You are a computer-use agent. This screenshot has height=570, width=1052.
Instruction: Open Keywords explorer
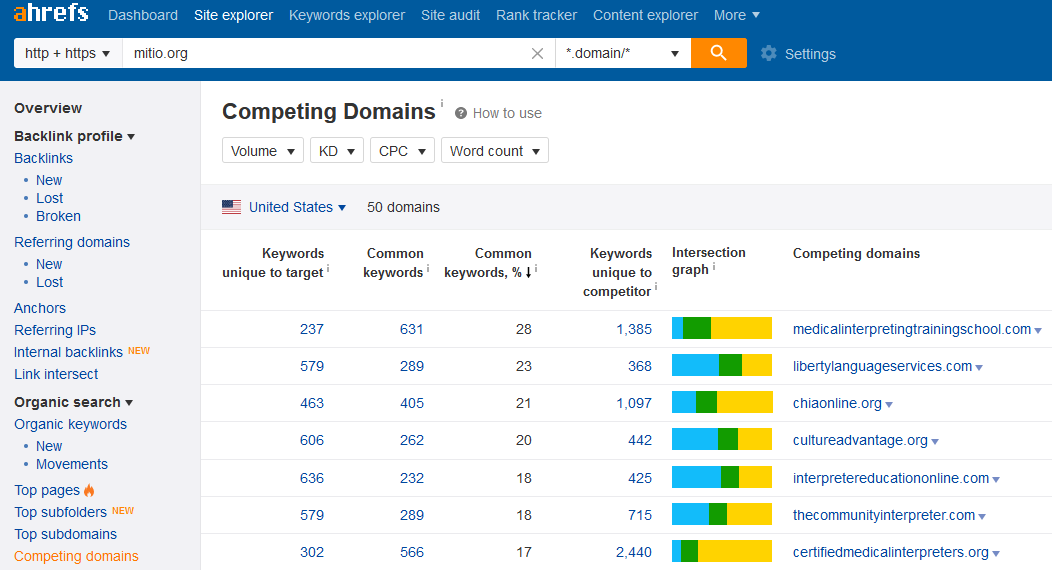[347, 15]
